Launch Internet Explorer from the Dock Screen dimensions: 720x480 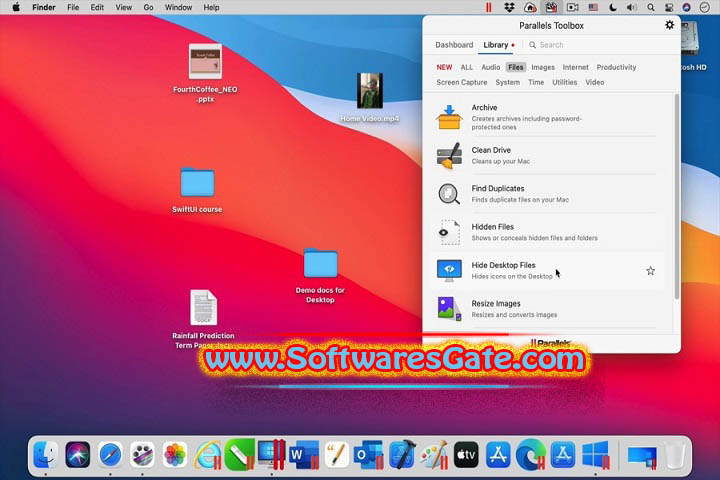pos(207,455)
